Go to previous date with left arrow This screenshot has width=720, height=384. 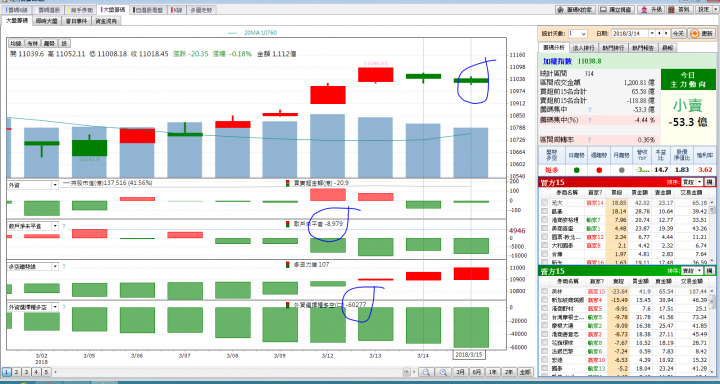[659, 34]
